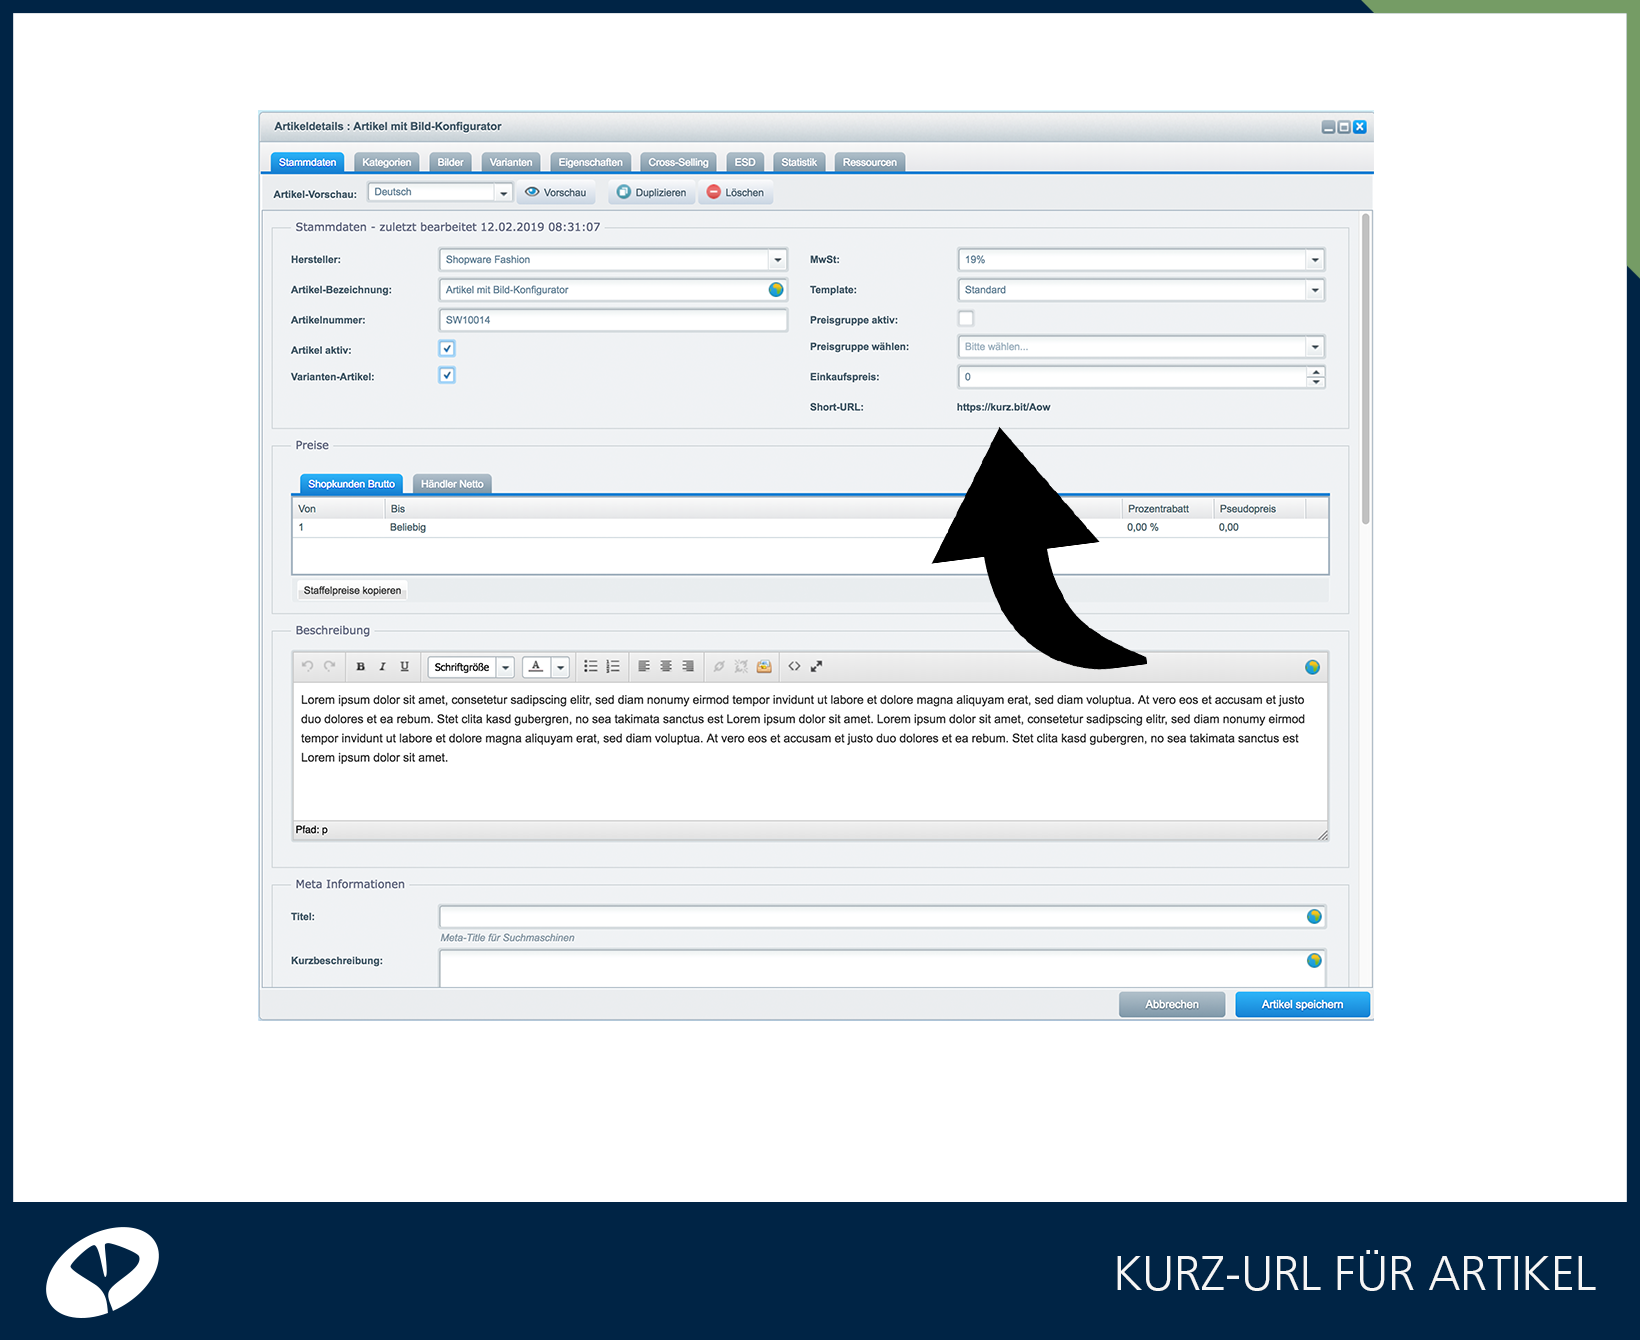Click translation globe in description toolbar
1640x1340 pixels.
pos(1312,667)
